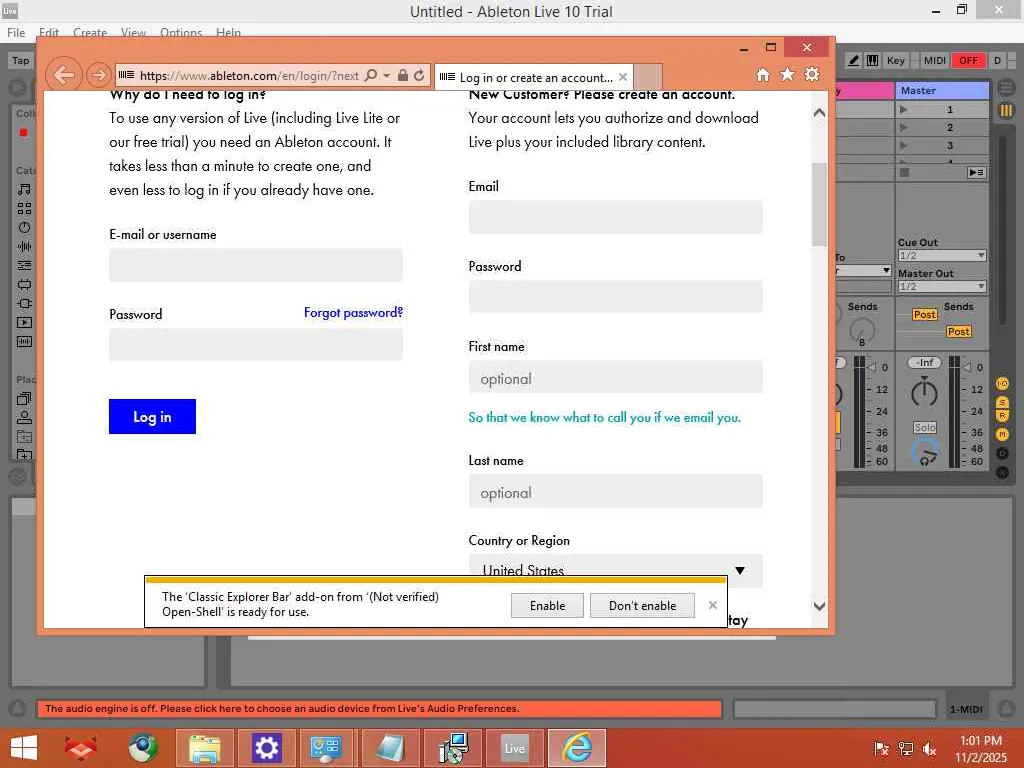
Task: Open User Library in browser Places
Action: point(24,417)
